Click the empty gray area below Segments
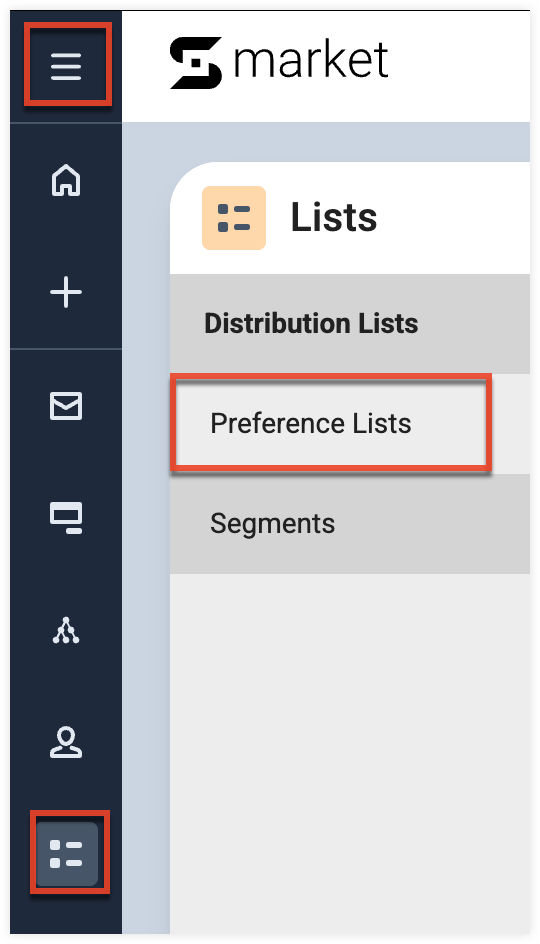This screenshot has height=944, width=540. 350,753
